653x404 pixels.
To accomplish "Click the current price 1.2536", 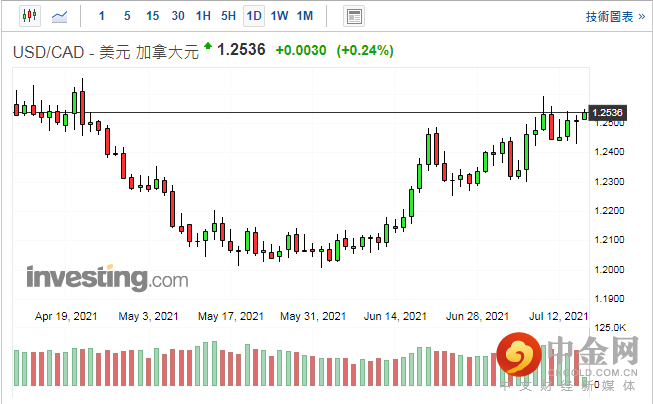I will click(241, 50).
